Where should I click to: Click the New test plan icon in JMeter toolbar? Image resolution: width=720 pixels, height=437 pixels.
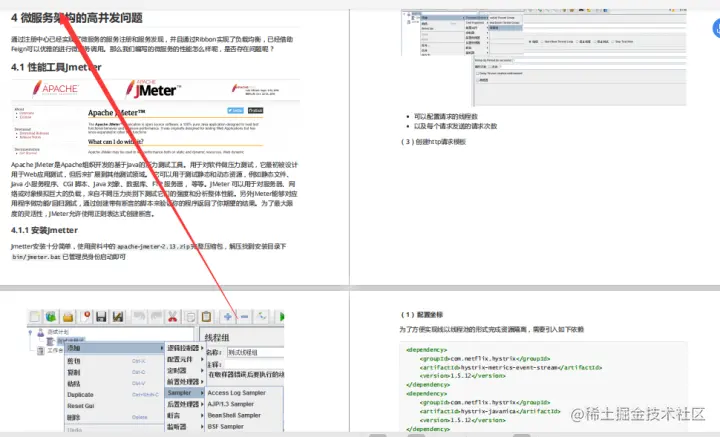point(35,316)
